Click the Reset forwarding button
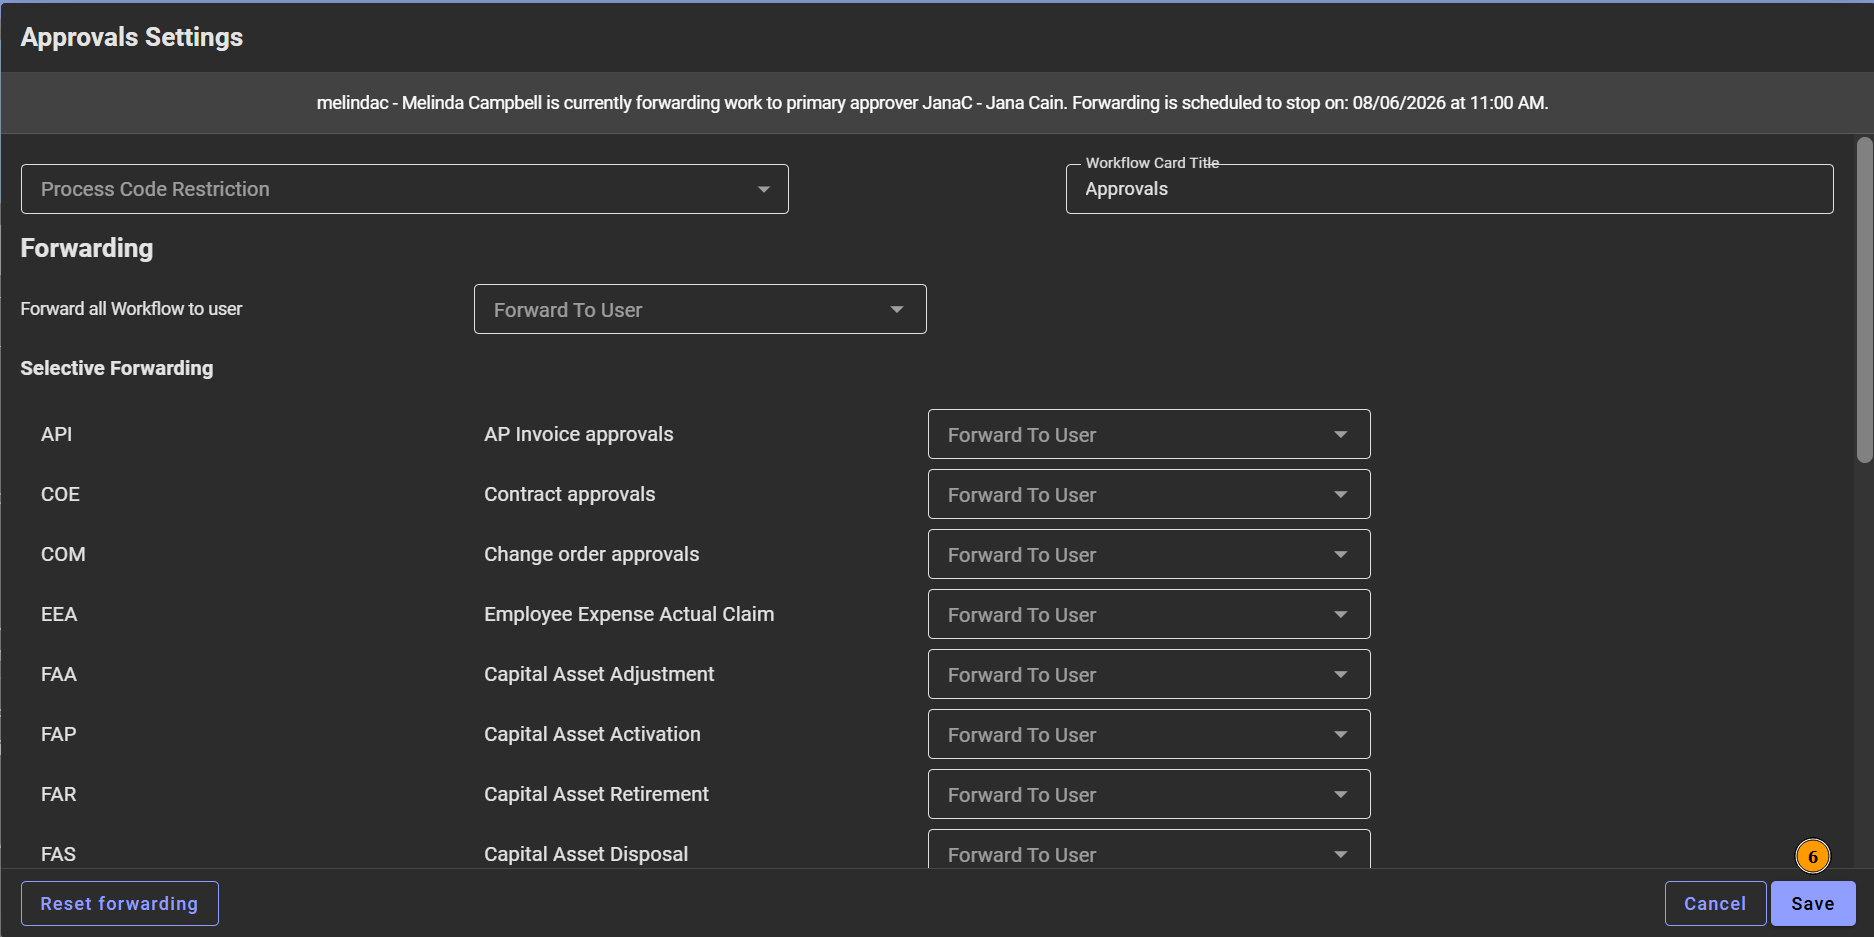The image size is (1874, 937). (120, 903)
